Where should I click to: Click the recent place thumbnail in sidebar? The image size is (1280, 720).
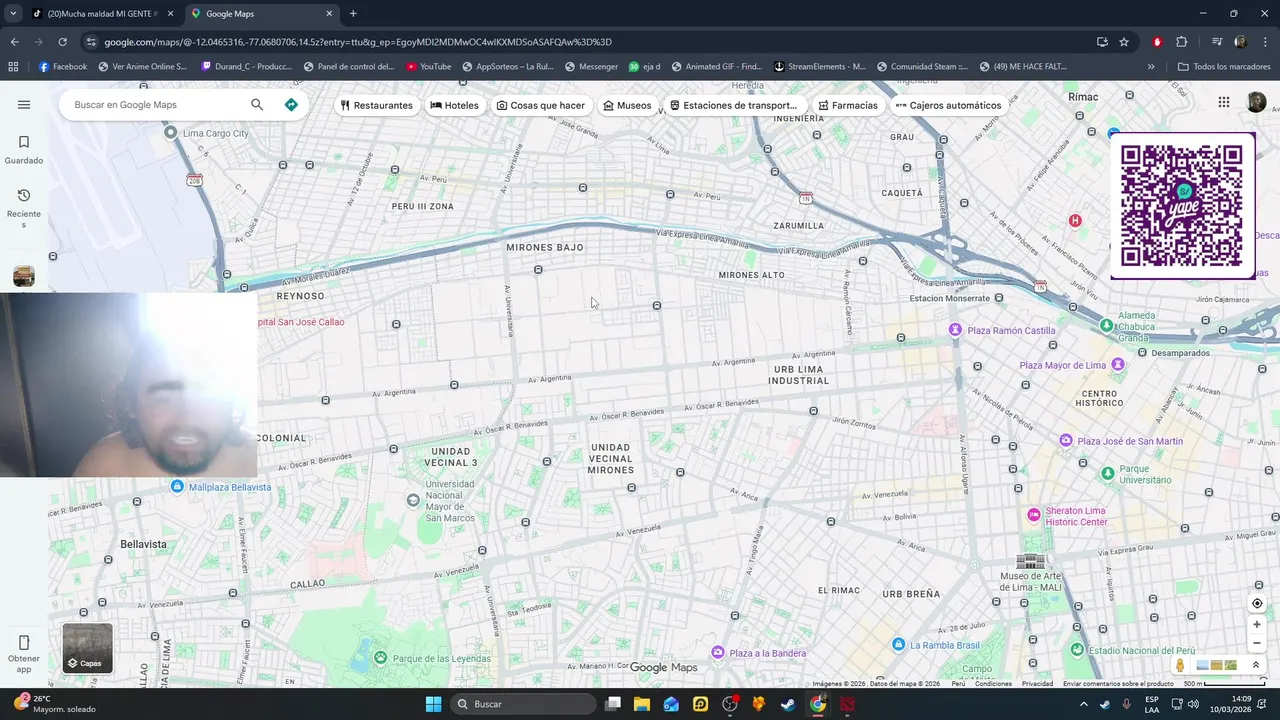24,276
